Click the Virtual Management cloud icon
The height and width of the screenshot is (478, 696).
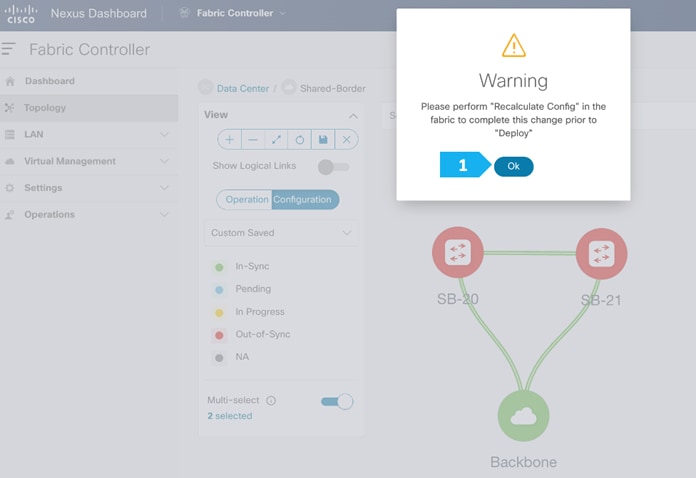pos(9,161)
